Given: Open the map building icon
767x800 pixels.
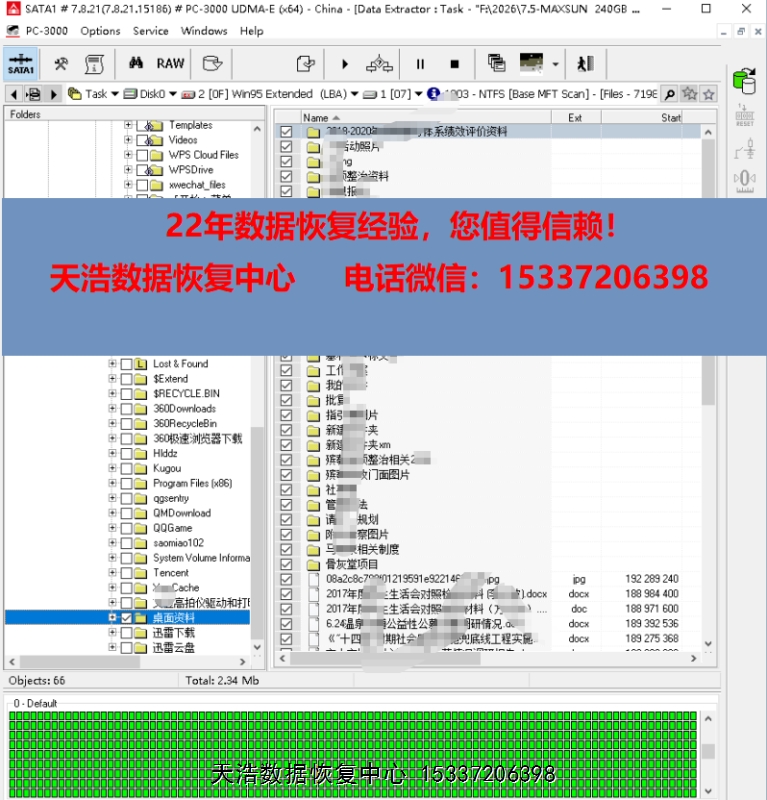Looking at the screenshot, I should (x=379, y=64).
